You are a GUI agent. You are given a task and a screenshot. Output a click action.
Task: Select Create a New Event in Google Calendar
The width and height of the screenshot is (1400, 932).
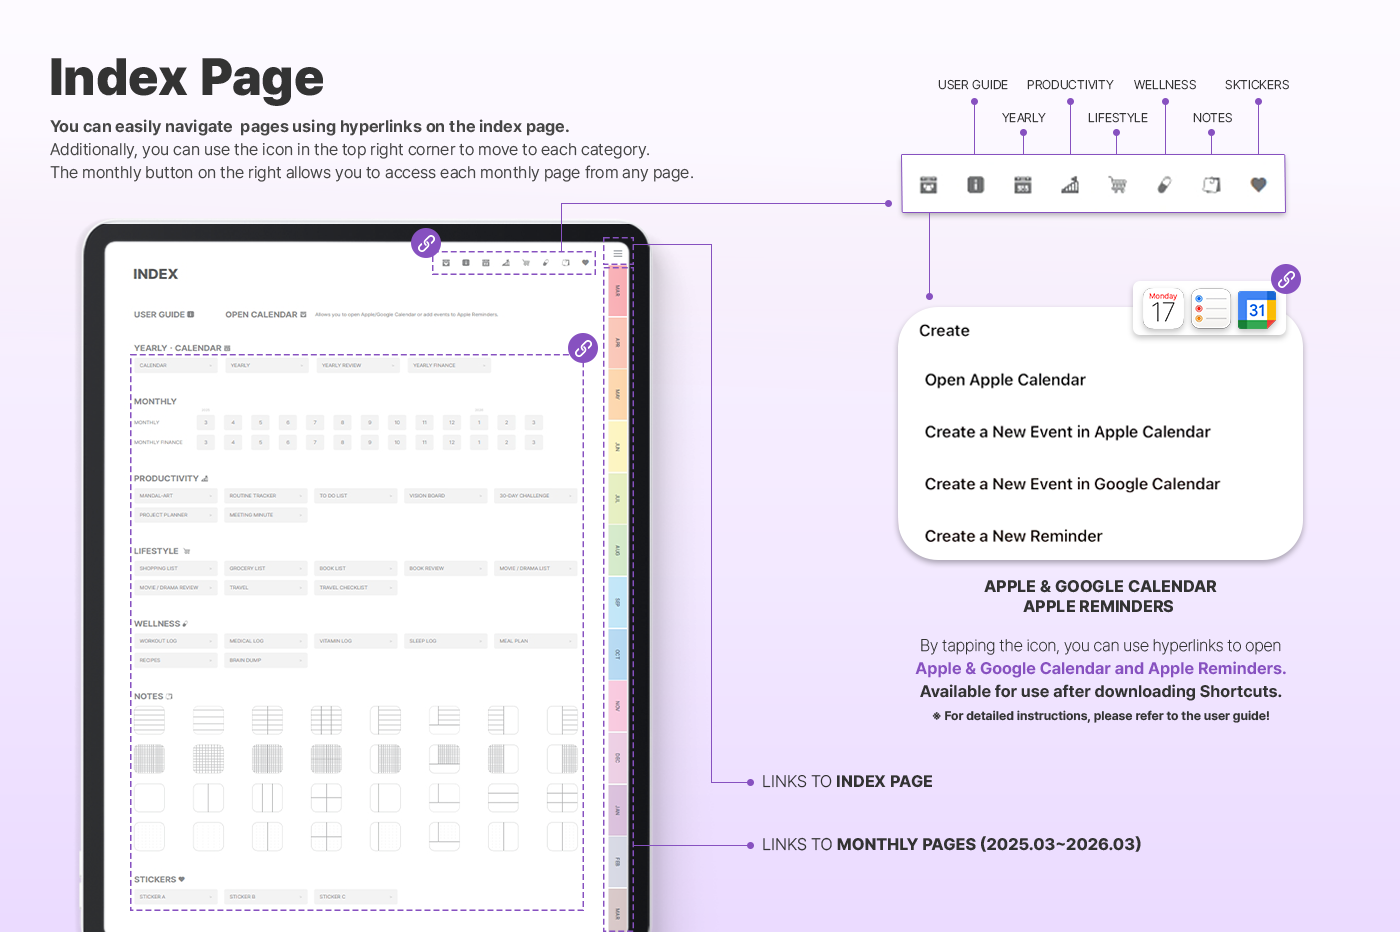click(x=1072, y=484)
